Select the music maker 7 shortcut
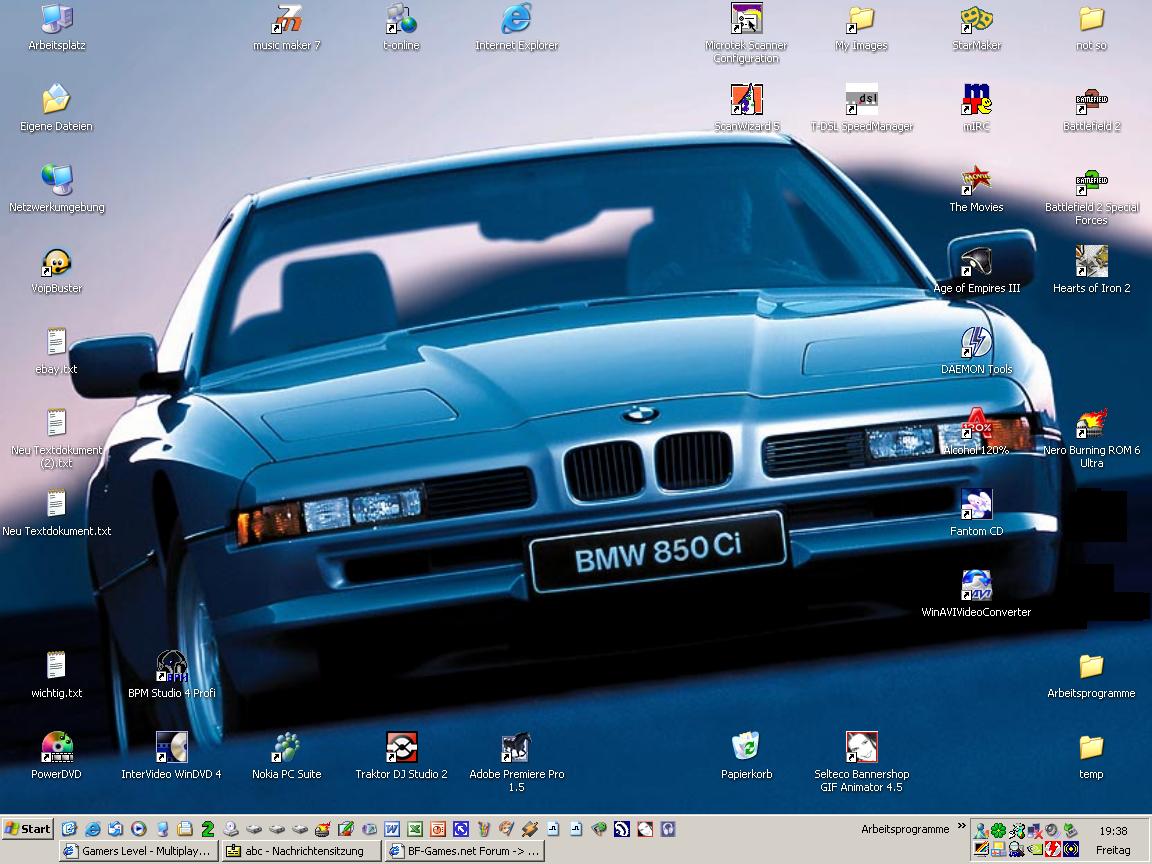This screenshot has width=1152, height=864. (x=286, y=21)
